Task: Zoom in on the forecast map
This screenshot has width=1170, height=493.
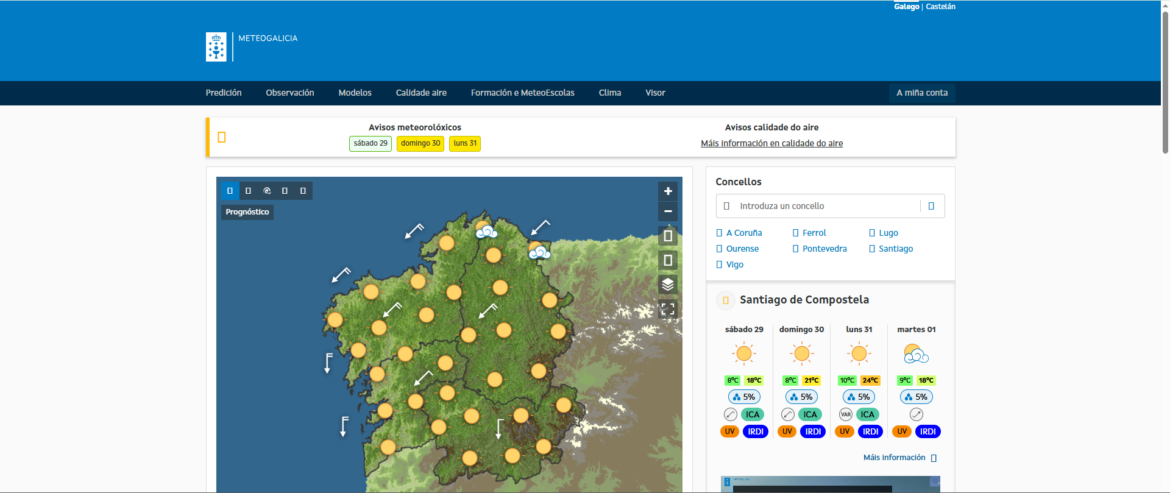Action: (668, 191)
